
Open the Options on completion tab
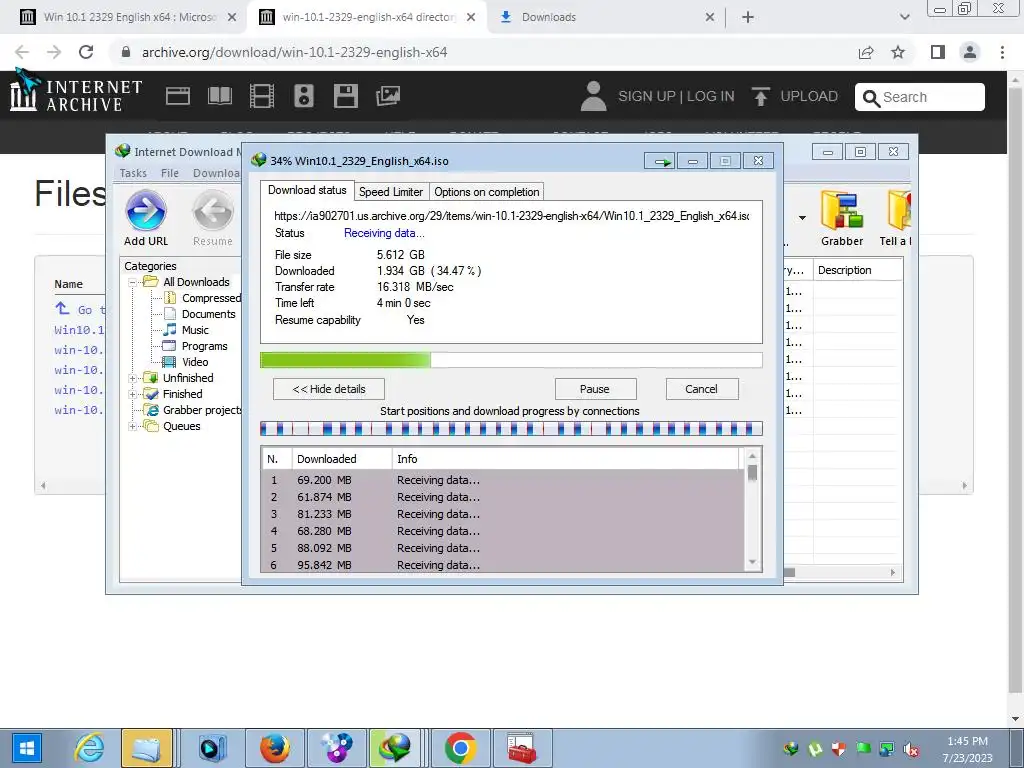click(487, 192)
